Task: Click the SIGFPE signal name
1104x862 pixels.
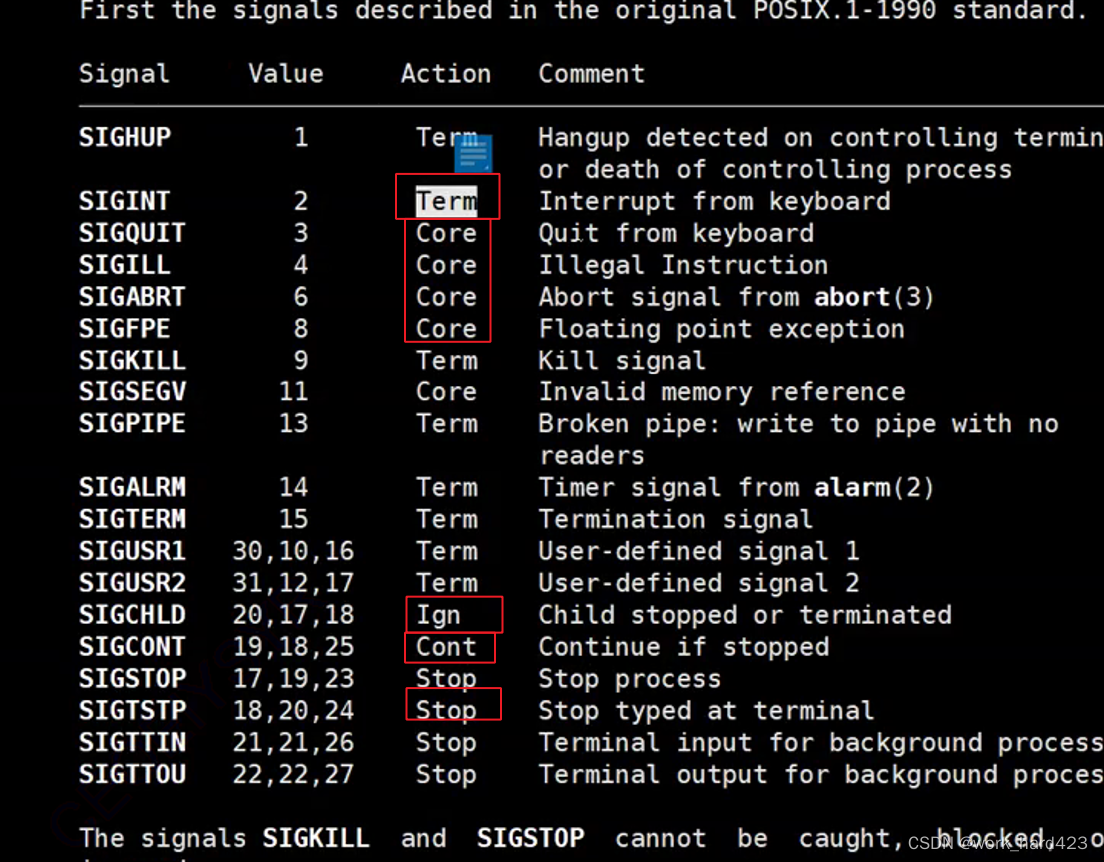Action: pyautogui.click(x=125, y=329)
